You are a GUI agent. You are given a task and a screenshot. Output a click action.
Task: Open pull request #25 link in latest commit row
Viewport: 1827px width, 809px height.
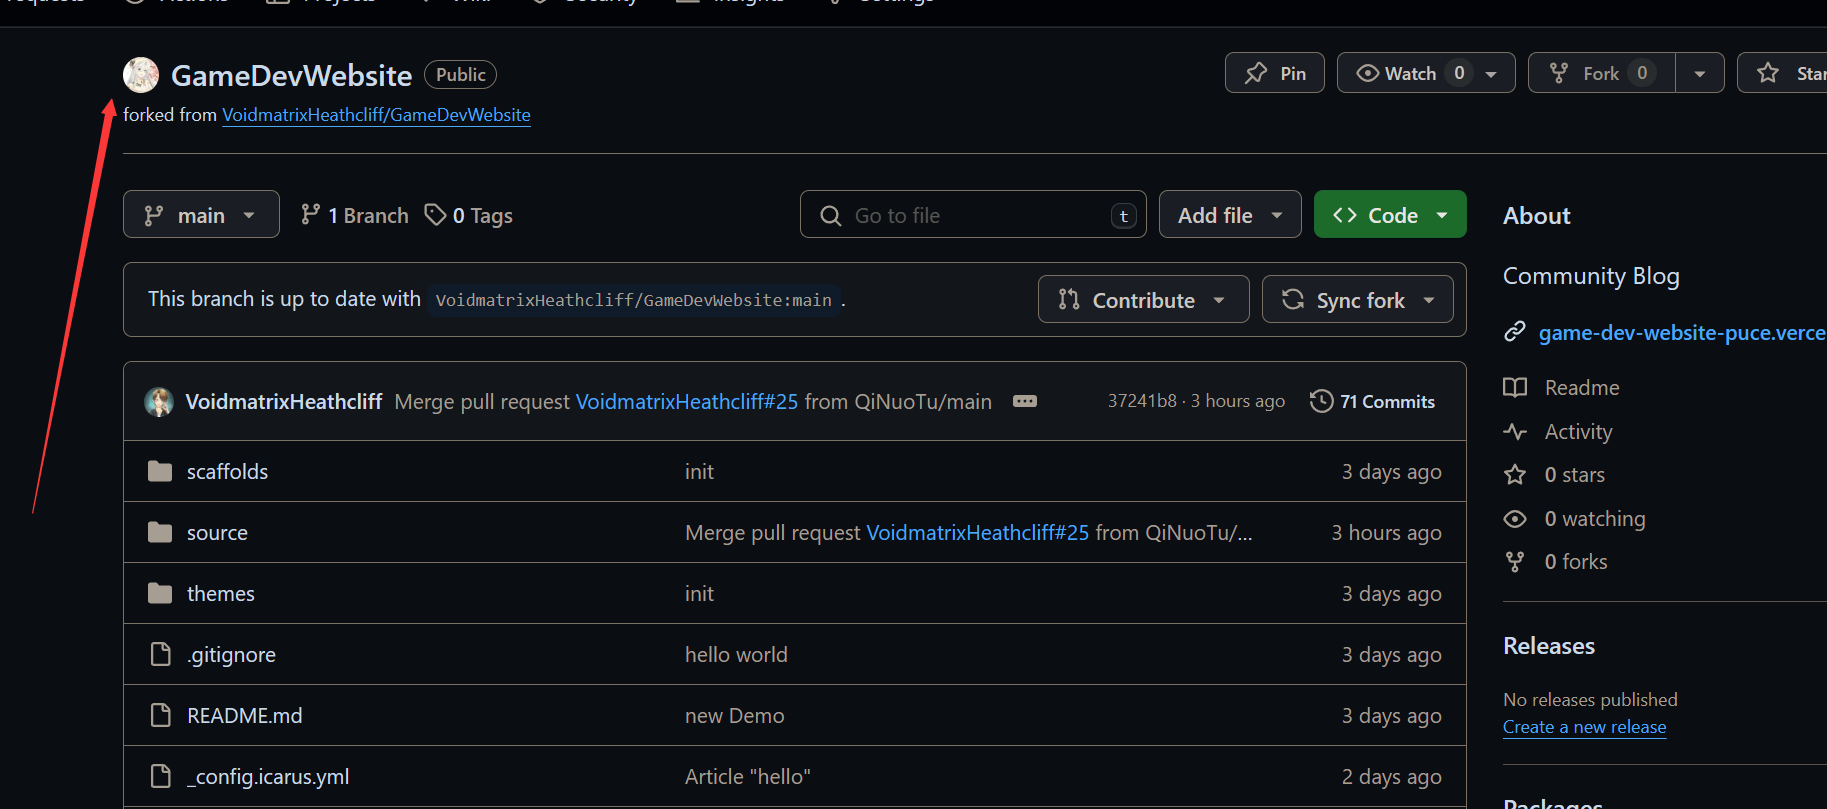(x=687, y=402)
